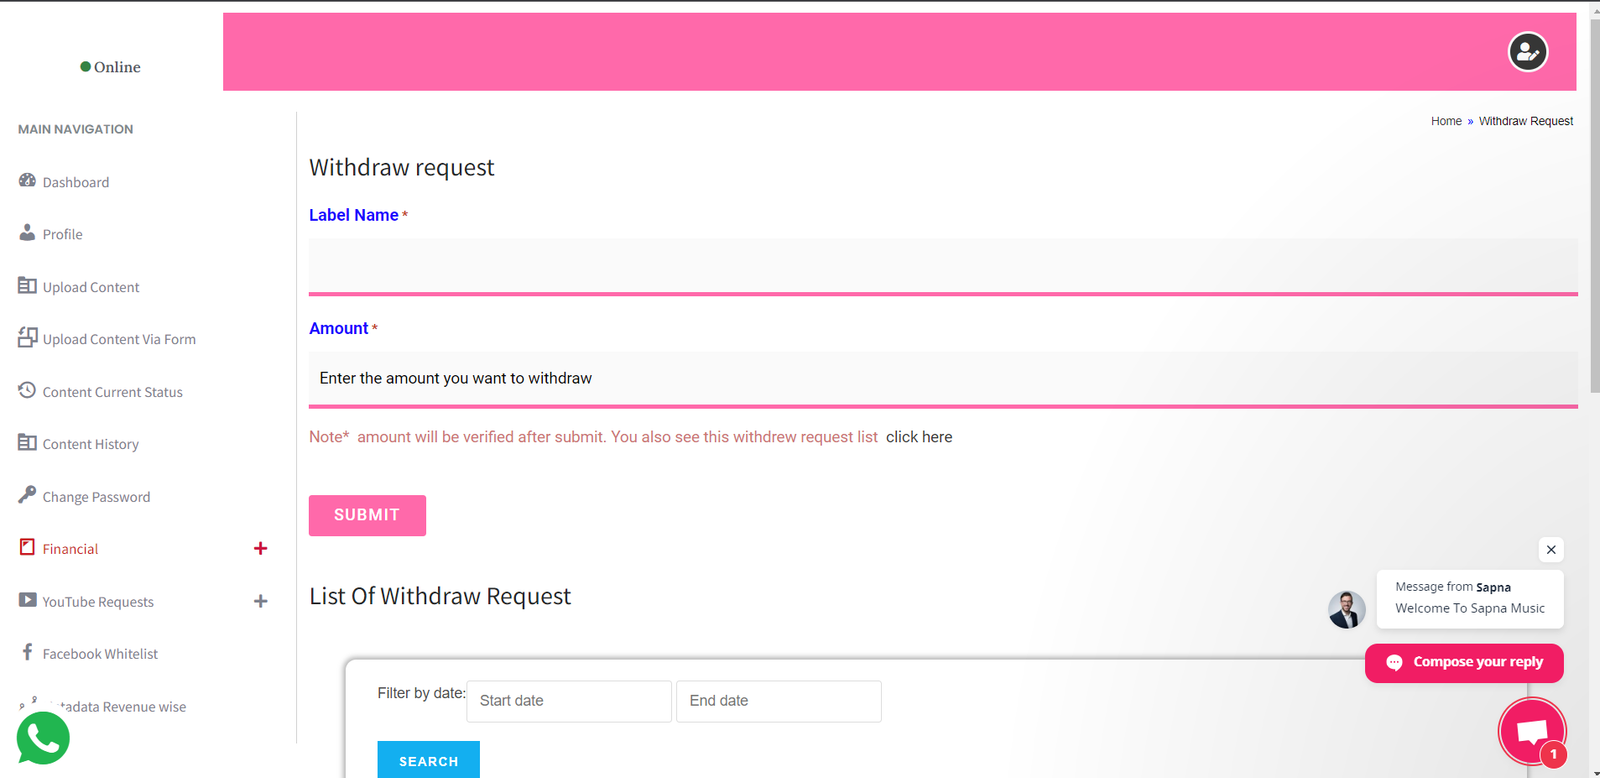This screenshot has width=1600, height=778.
Task: Click the Content Current Status history icon
Action: tap(27, 390)
